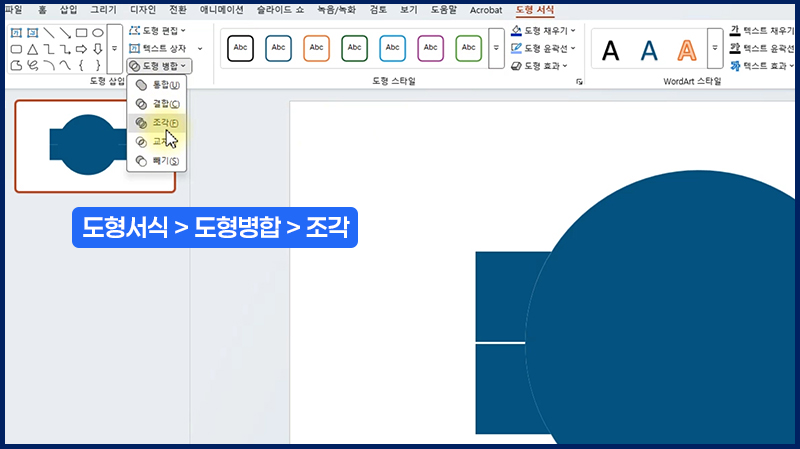Screen dimensions: 800x449
Task: Switch to the 삽입 tab
Action: coord(68,9)
